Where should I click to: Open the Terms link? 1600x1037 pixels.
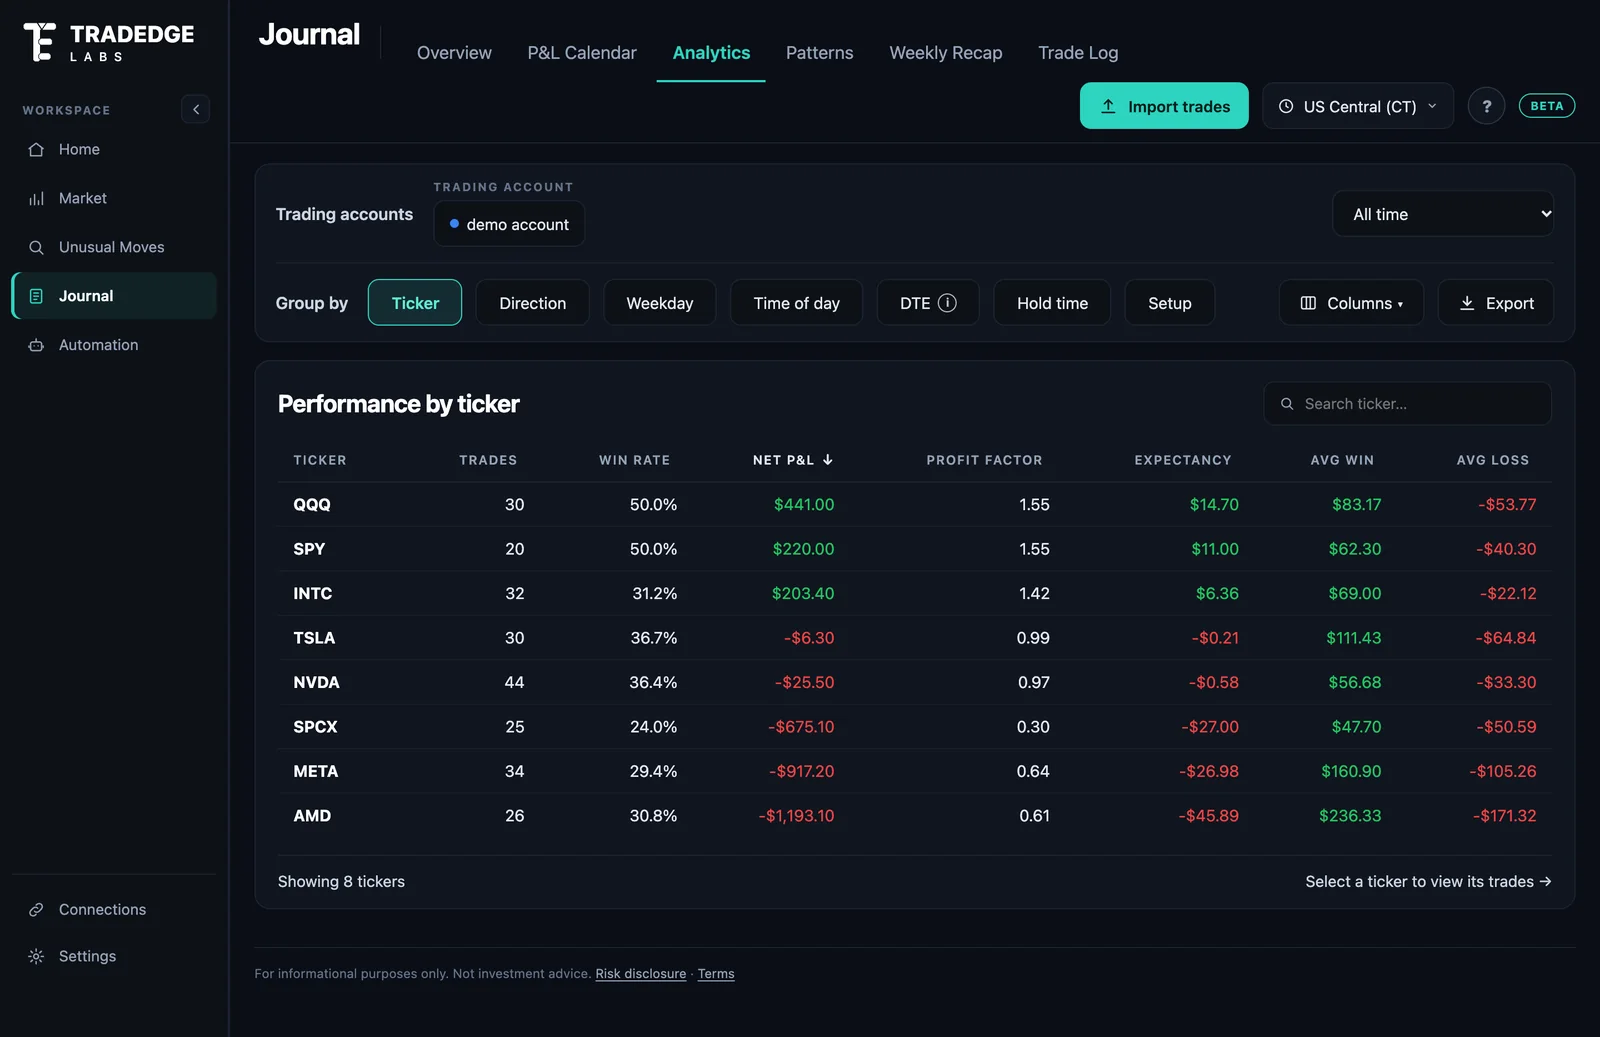point(716,974)
